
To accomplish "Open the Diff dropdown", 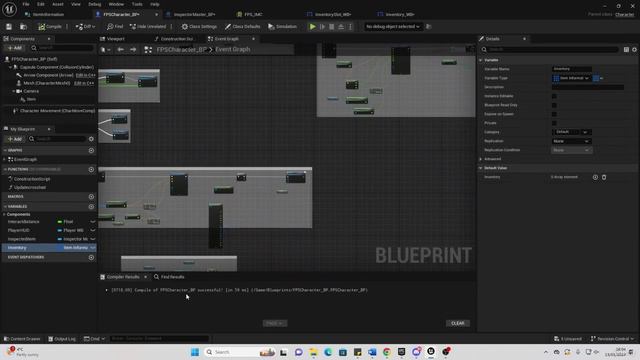I will [x=85, y=27].
